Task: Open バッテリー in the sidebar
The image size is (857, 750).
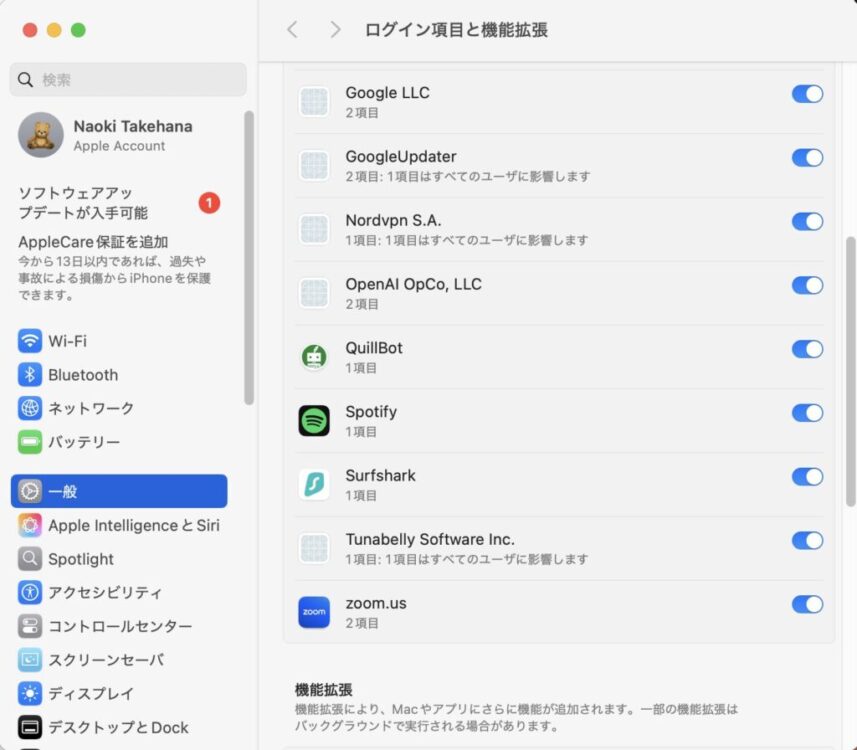Action: (x=119, y=442)
